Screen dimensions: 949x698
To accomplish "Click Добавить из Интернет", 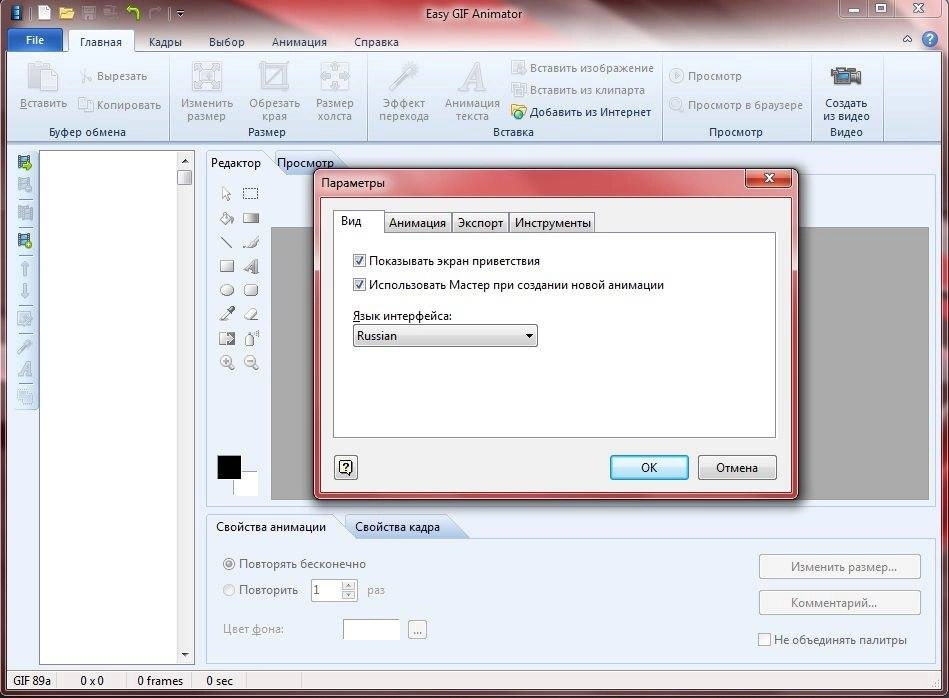I will (582, 112).
